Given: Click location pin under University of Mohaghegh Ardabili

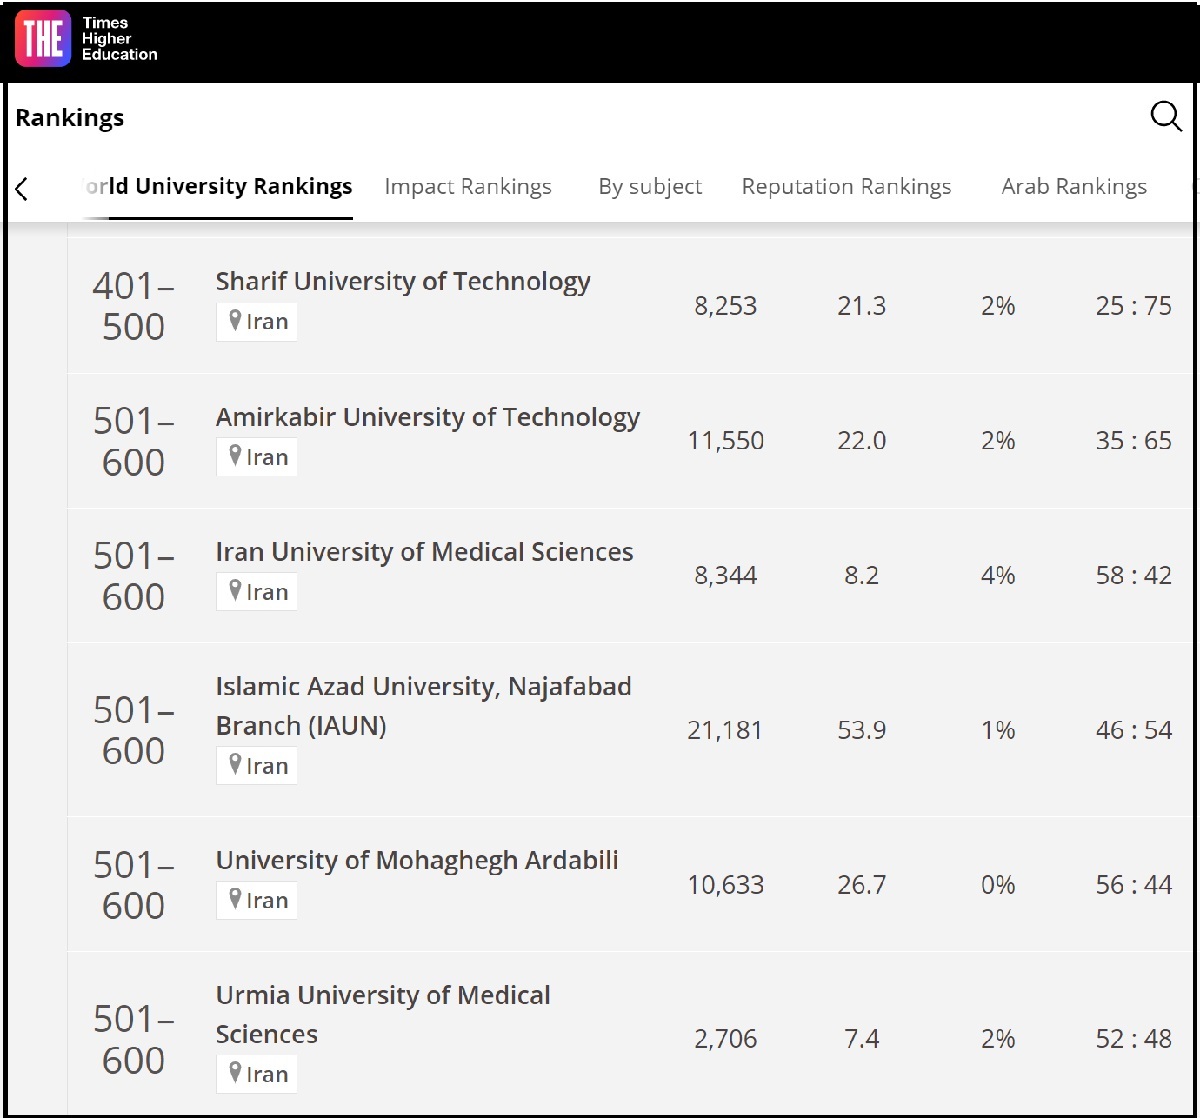Looking at the screenshot, I should coord(235,899).
